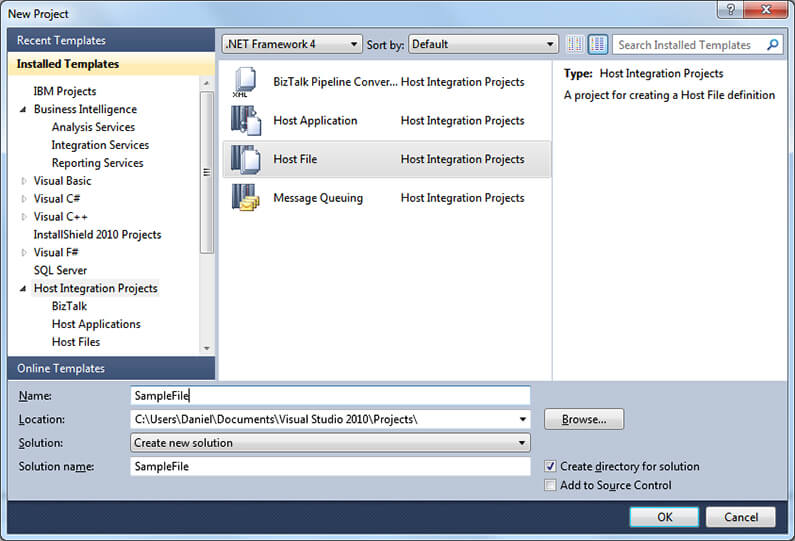Select the Visual C++ tree label

point(60,217)
